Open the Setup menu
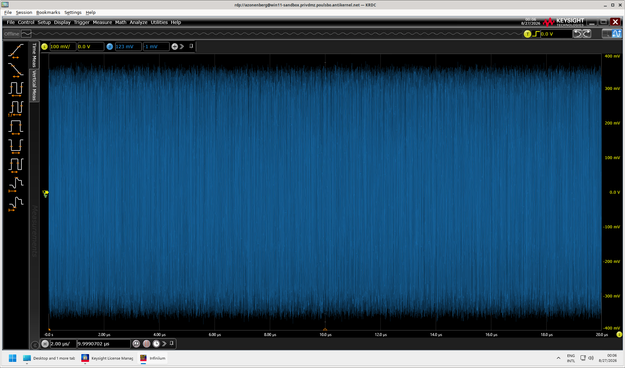This screenshot has width=625, height=368. pyautogui.click(x=44, y=22)
